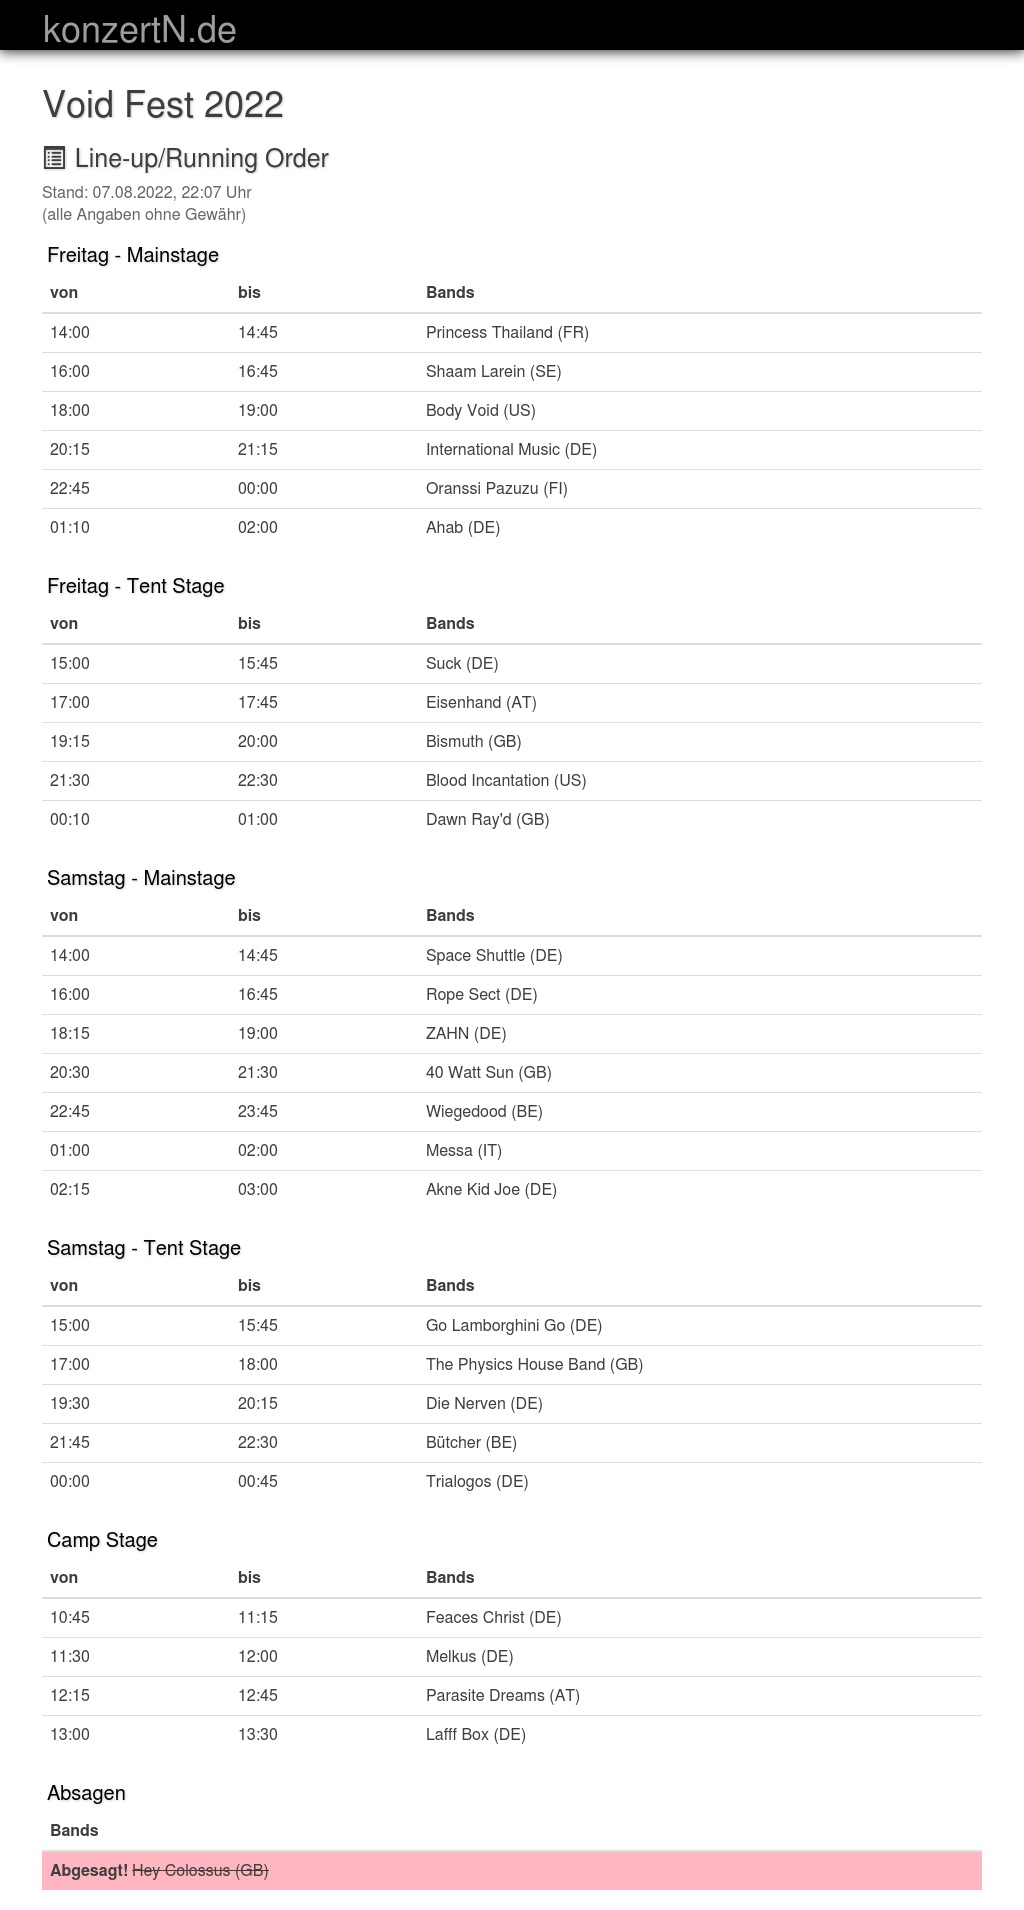
Task: Click the Oranssi Pazuzu (FI) band row
Action: (496, 489)
